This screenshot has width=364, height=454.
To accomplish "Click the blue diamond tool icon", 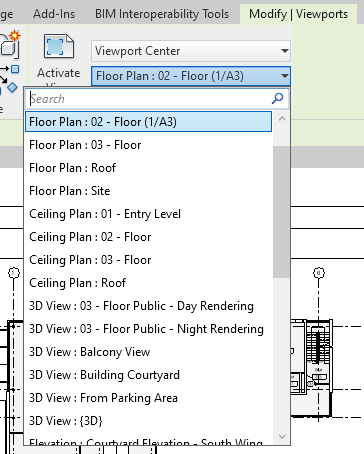I will click(12, 88).
